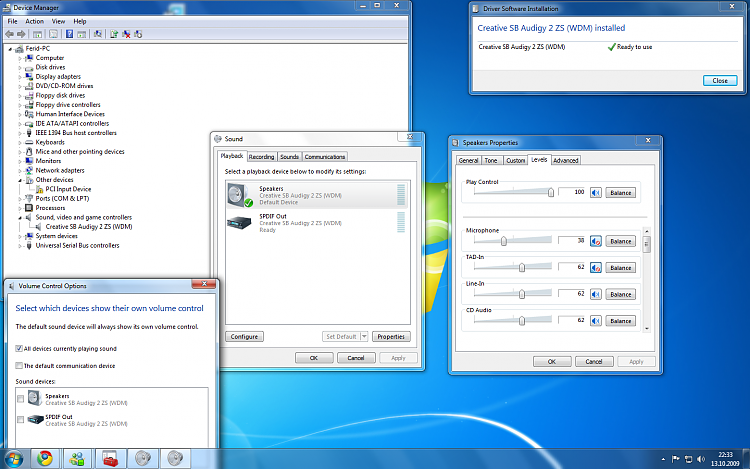
Task: Expand the Disk drives tree node
Action: point(20,67)
